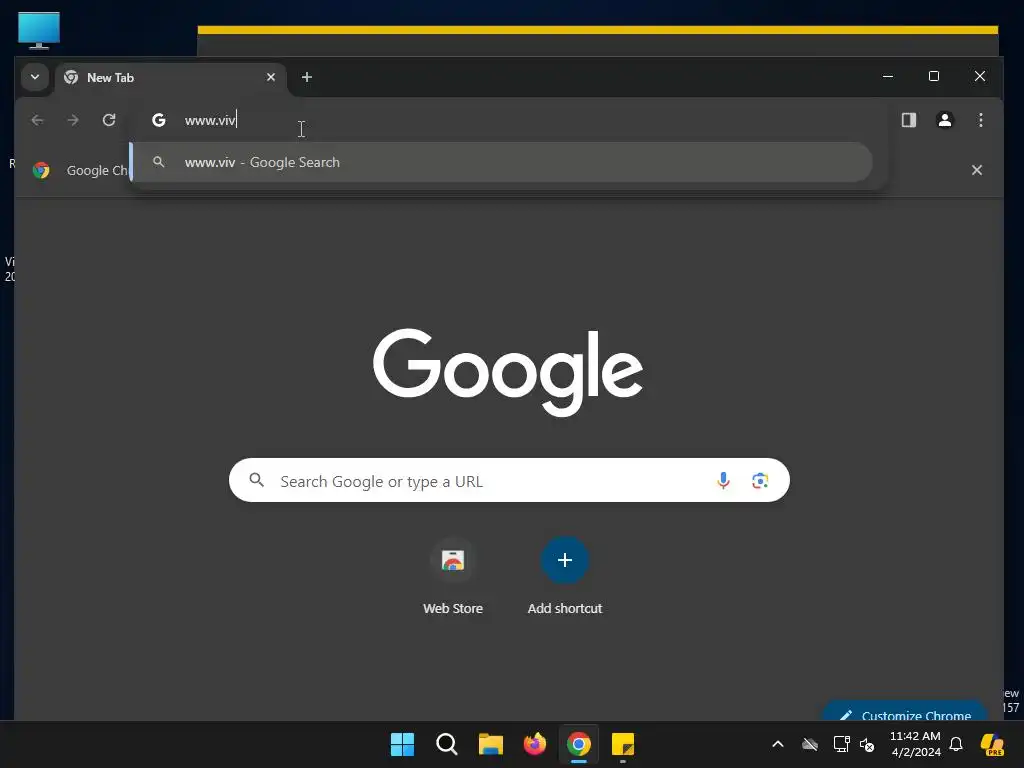Focus the Search Google or type a URL box
This screenshot has width=1024, height=768.
[509, 481]
